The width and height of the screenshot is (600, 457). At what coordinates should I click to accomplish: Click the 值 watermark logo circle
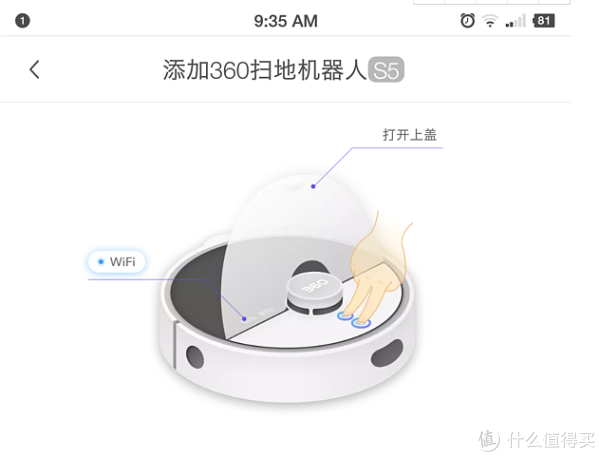click(488, 440)
